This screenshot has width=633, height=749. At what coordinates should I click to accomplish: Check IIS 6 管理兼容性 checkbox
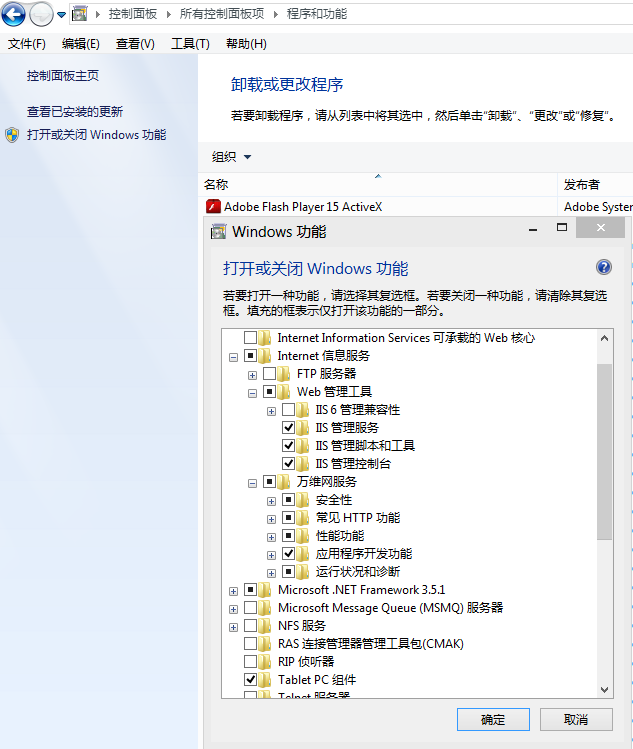[288, 409]
